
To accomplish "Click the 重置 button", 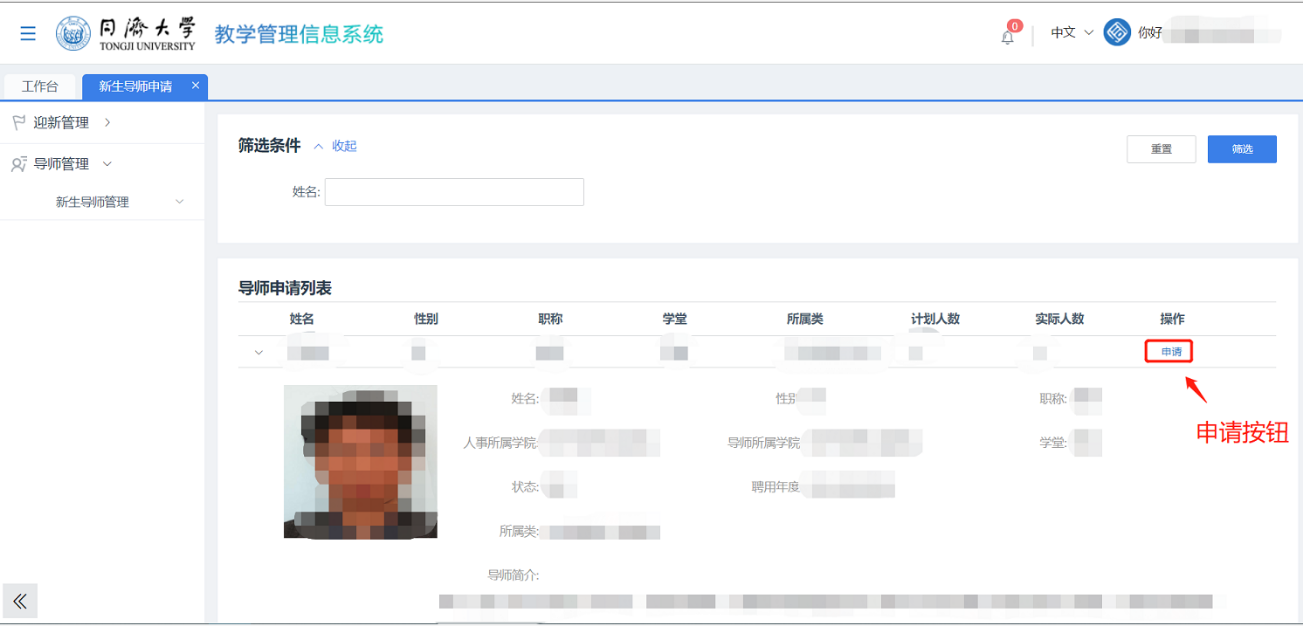I will tap(1161, 149).
